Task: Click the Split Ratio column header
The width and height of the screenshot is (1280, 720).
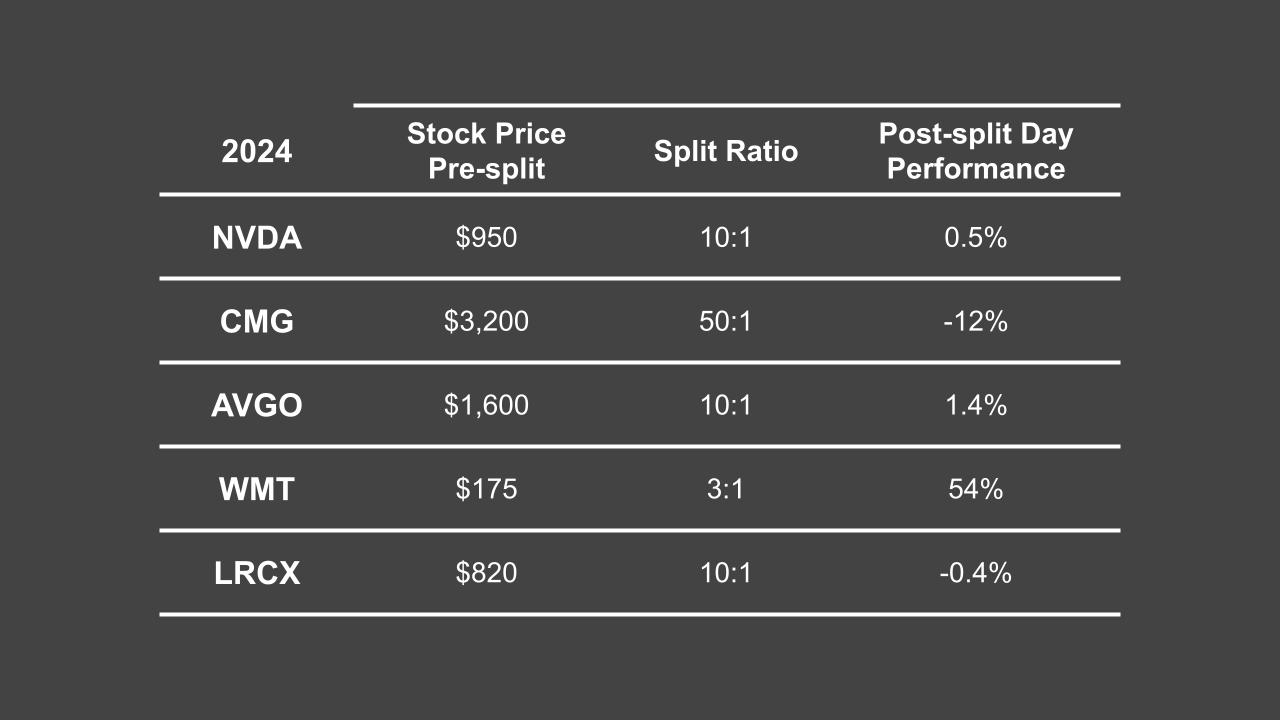Action: tap(726, 152)
